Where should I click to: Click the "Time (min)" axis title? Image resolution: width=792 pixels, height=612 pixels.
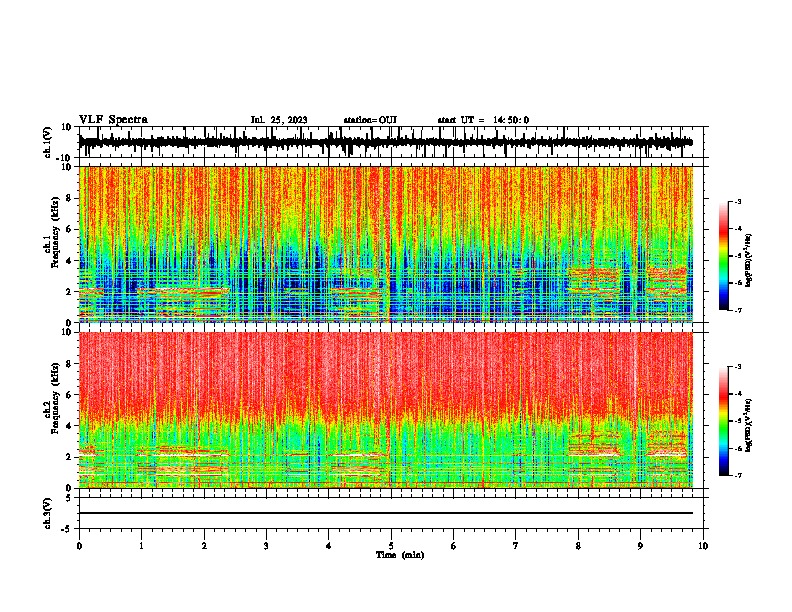[x=400, y=555]
